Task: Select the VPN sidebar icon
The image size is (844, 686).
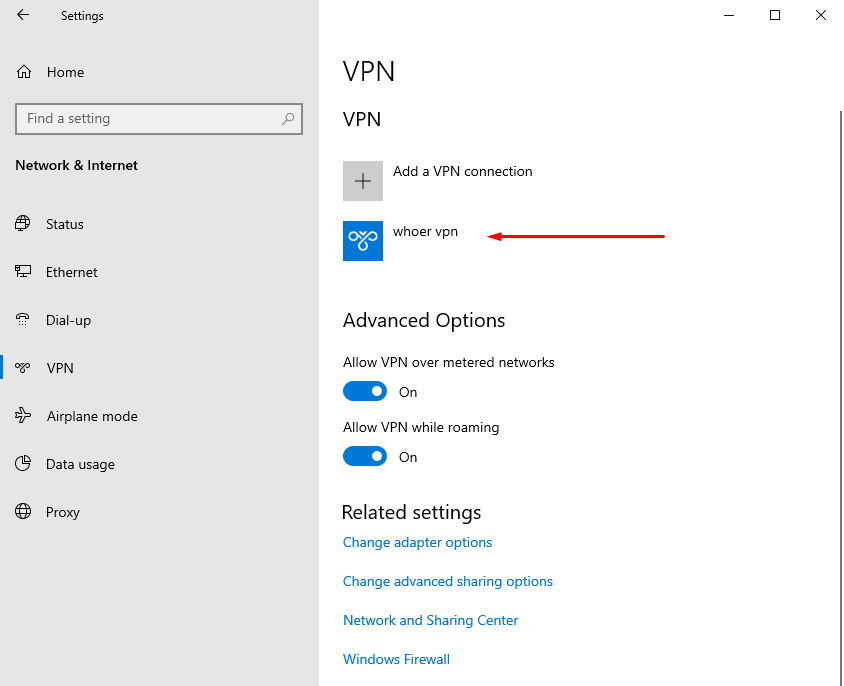Action: (x=23, y=368)
